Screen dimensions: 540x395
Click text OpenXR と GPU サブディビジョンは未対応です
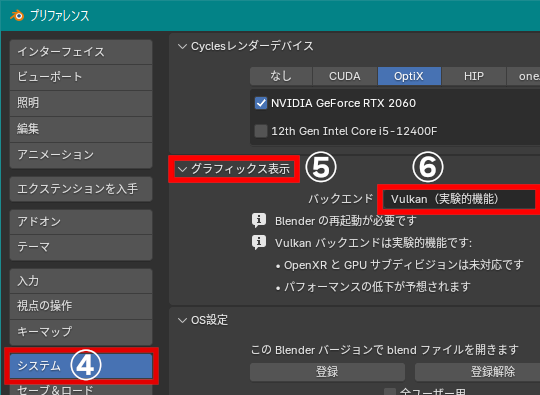tap(404, 265)
